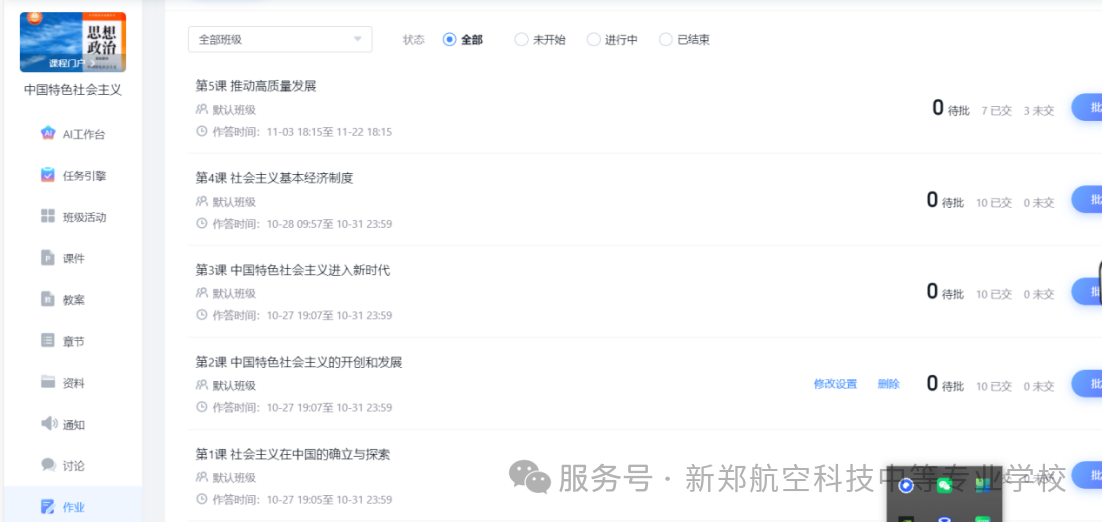Select the 进行中 status radio button
The image size is (1102, 522).
coord(594,39)
